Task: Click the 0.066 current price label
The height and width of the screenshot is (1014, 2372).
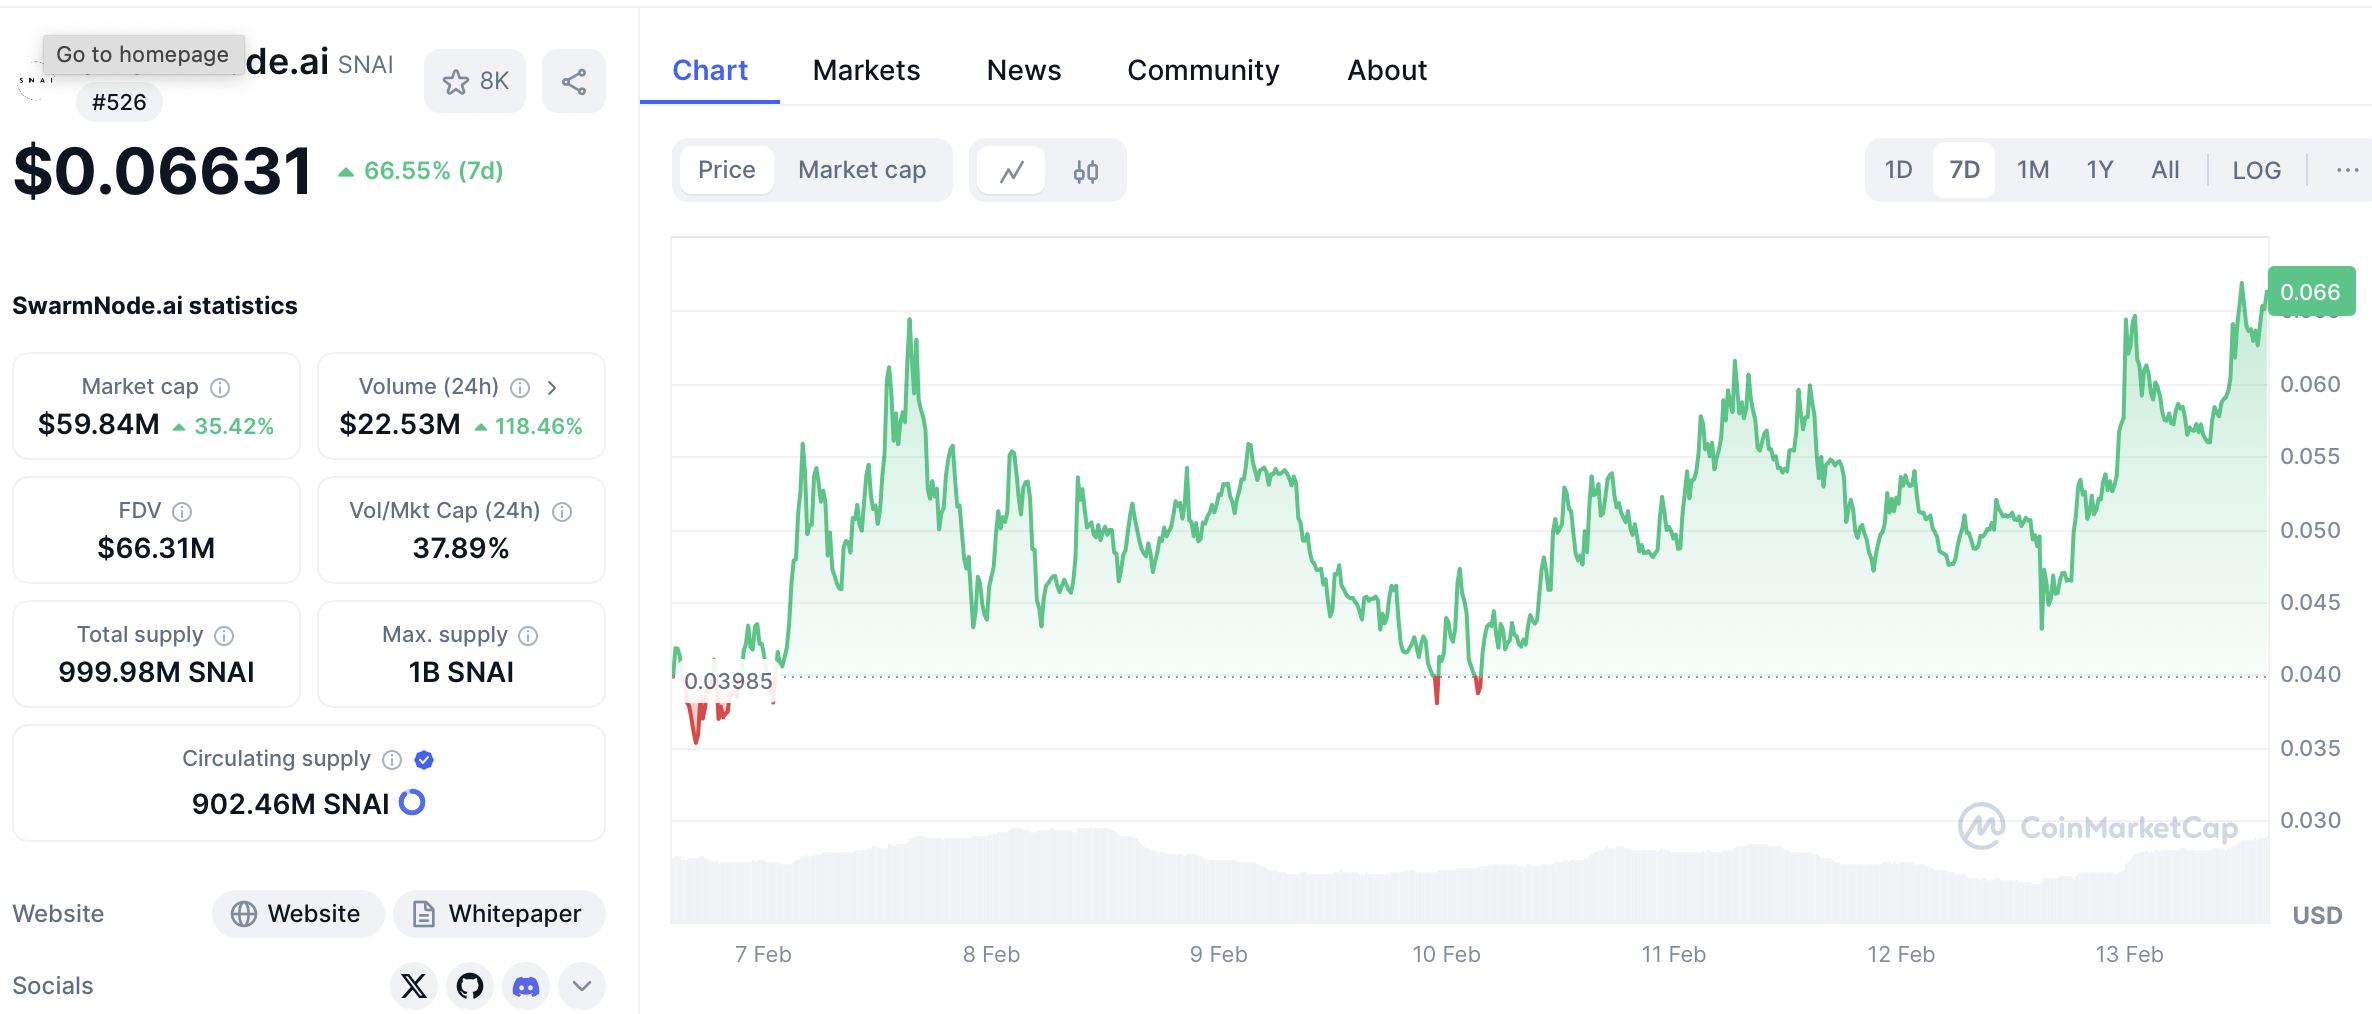Action: [x=2310, y=292]
